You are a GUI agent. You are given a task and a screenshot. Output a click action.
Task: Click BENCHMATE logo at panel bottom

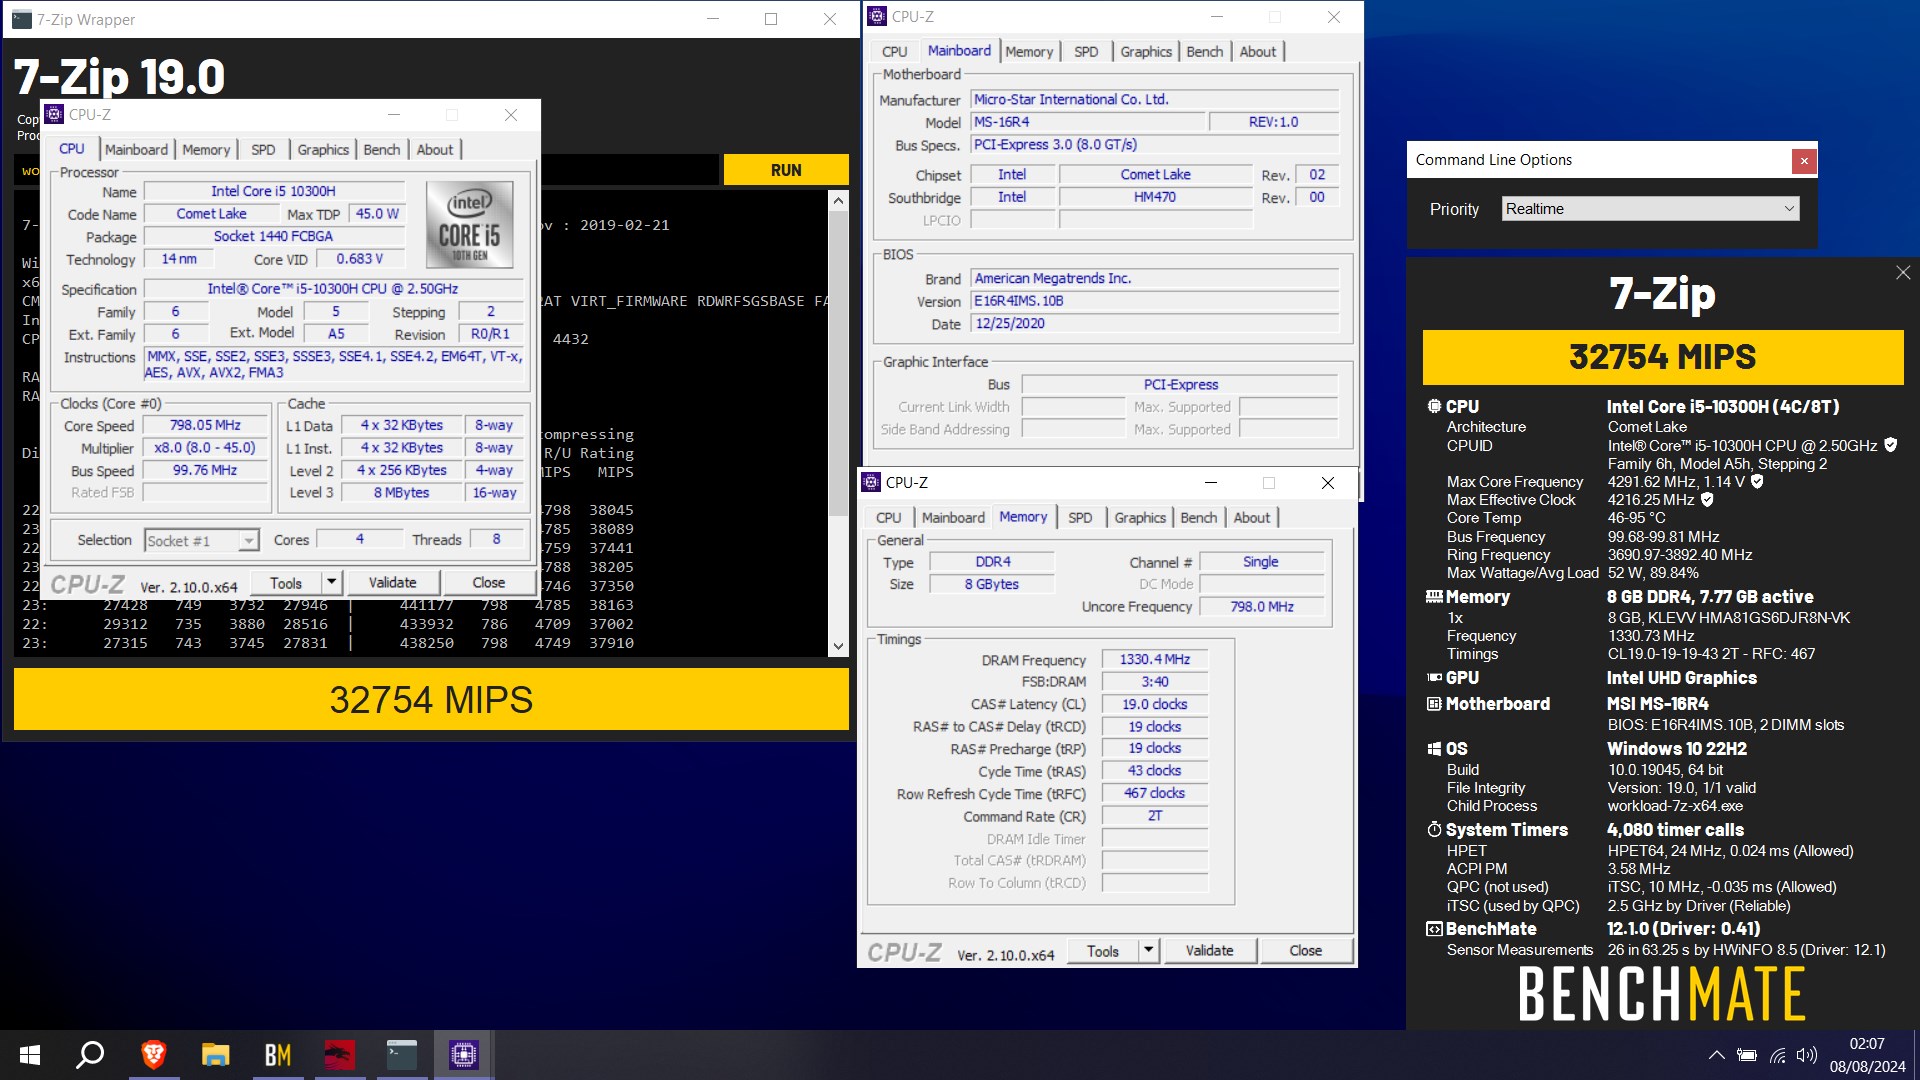(1662, 994)
